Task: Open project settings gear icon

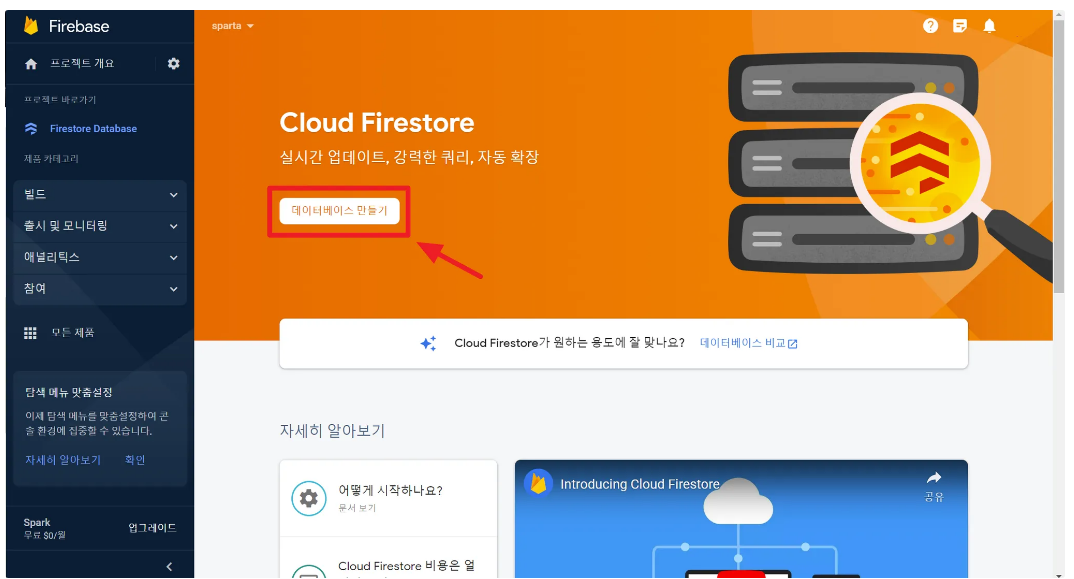Action: [173, 64]
